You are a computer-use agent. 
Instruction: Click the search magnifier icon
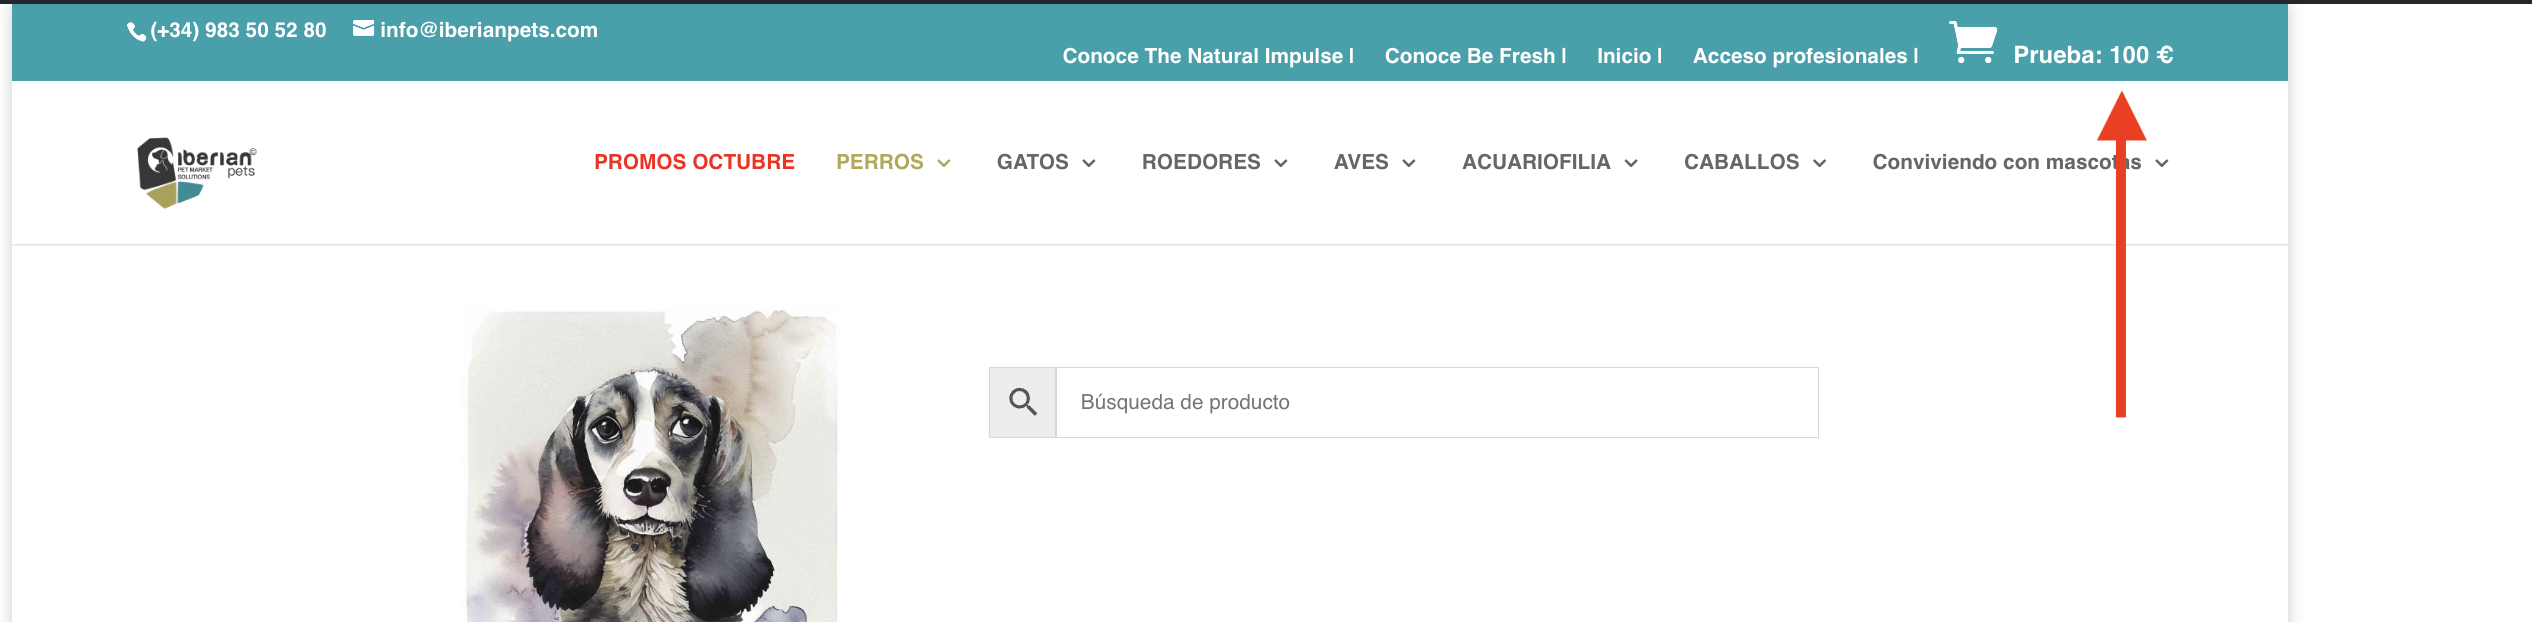coord(1022,402)
